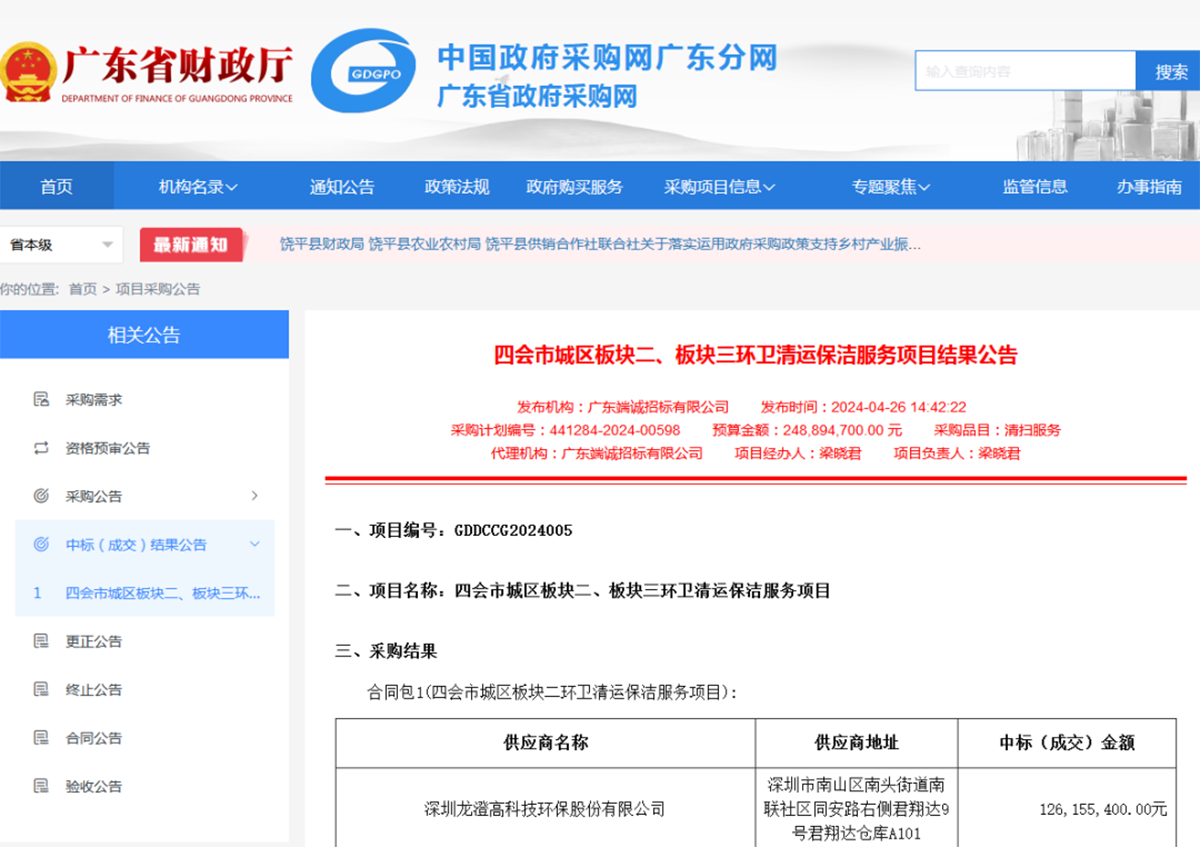Click the 最新通知 red badge
This screenshot has height=847, width=1200.
click(191, 244)
